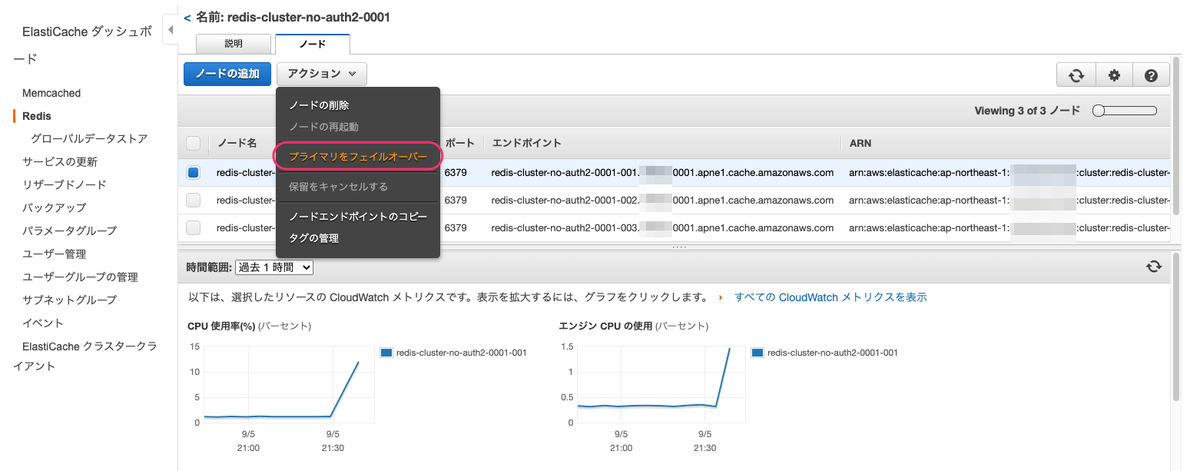
Task: Toggle the select-all header checkbox
Action: pos(193,143)
